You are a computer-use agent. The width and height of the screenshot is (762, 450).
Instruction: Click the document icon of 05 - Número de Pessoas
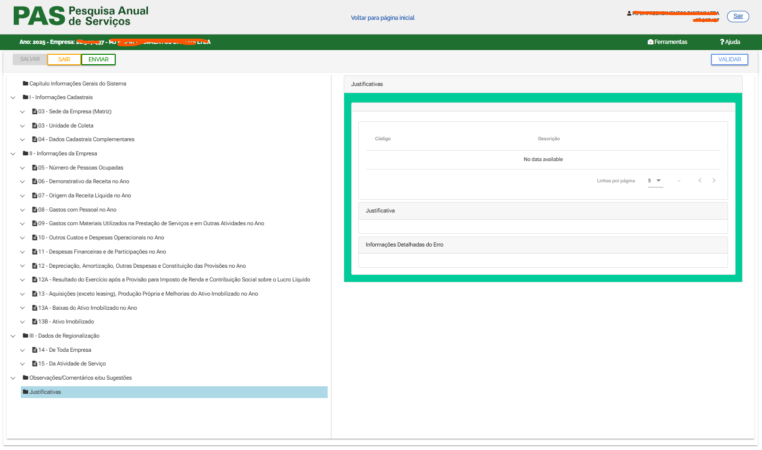pos(35,168)
